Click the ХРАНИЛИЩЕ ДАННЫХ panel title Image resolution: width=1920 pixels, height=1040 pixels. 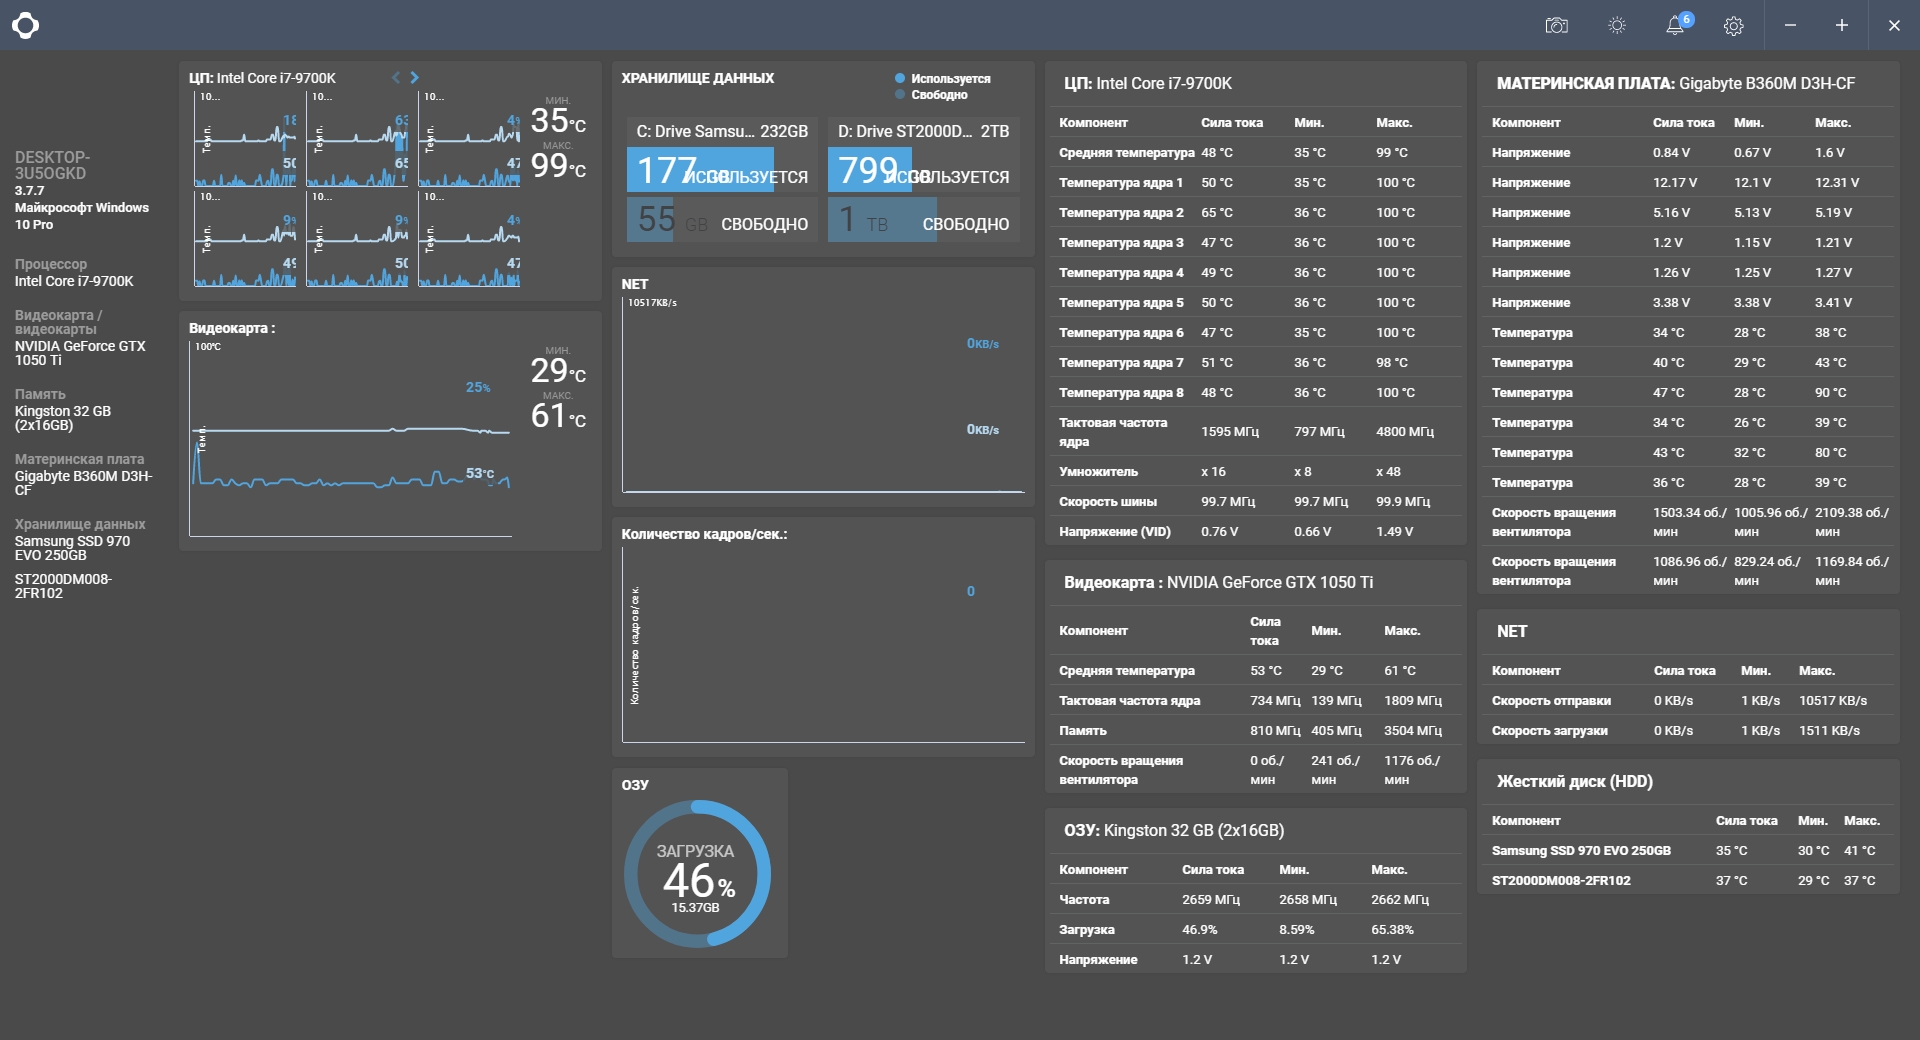(x=698, y=78)
